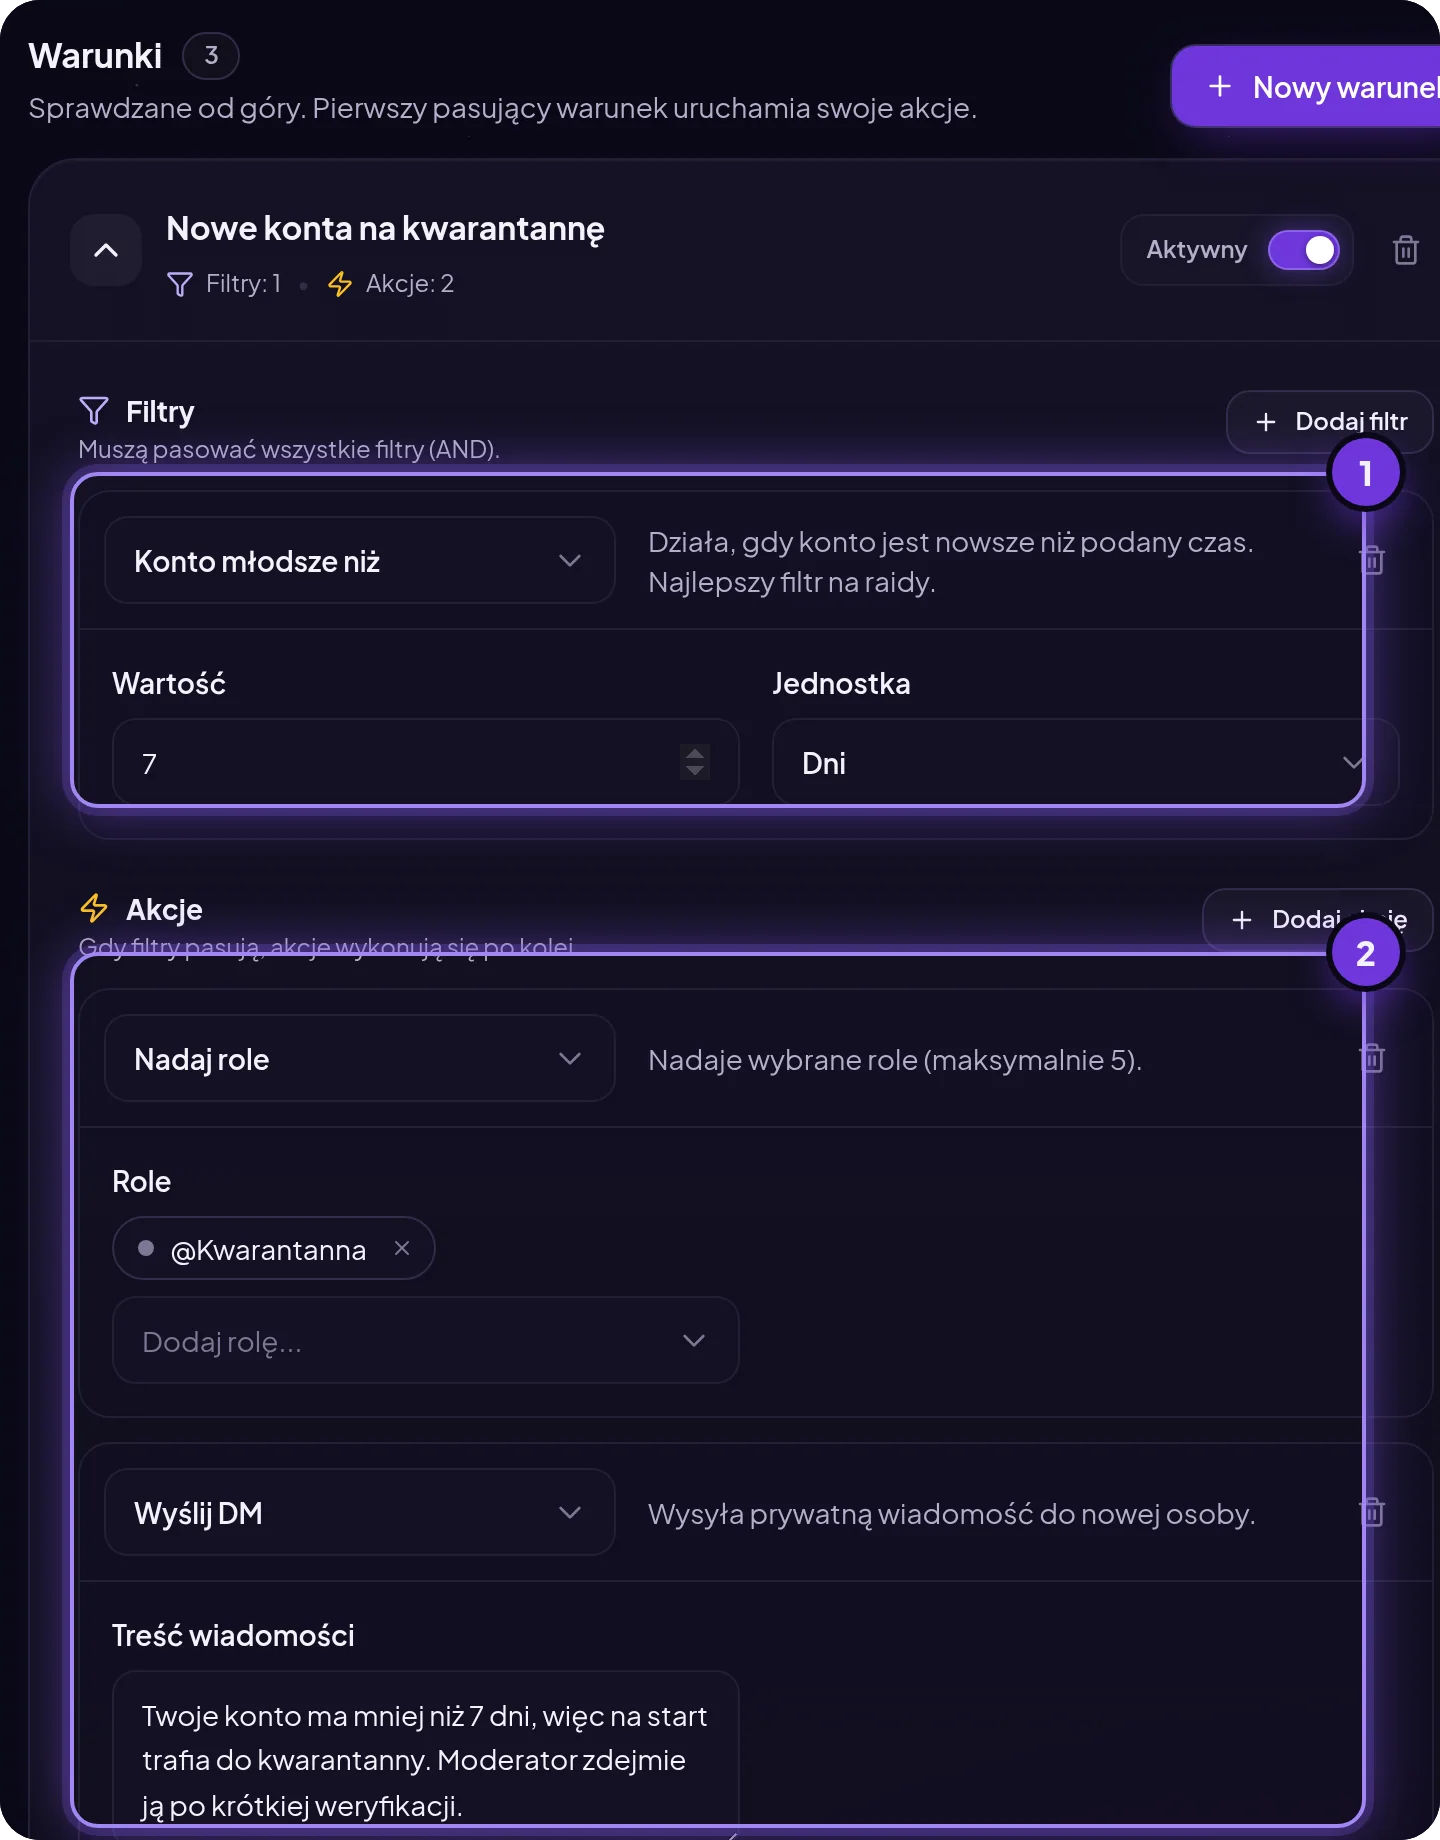The width and height of the screenshot is (1440, 1840).
Task: Delete the Nadaj role action
Action: coord(1373,1058)
